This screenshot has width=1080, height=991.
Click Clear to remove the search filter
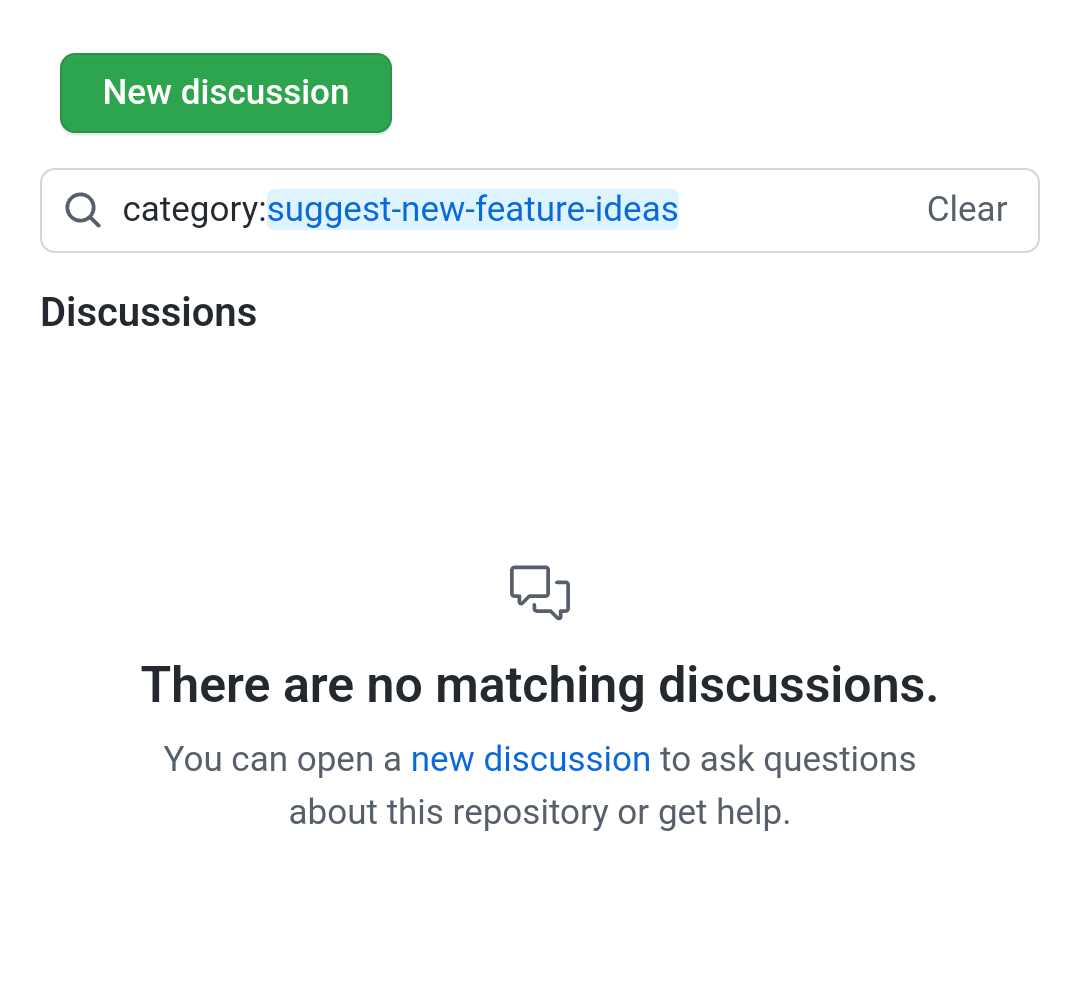point(966,209)
